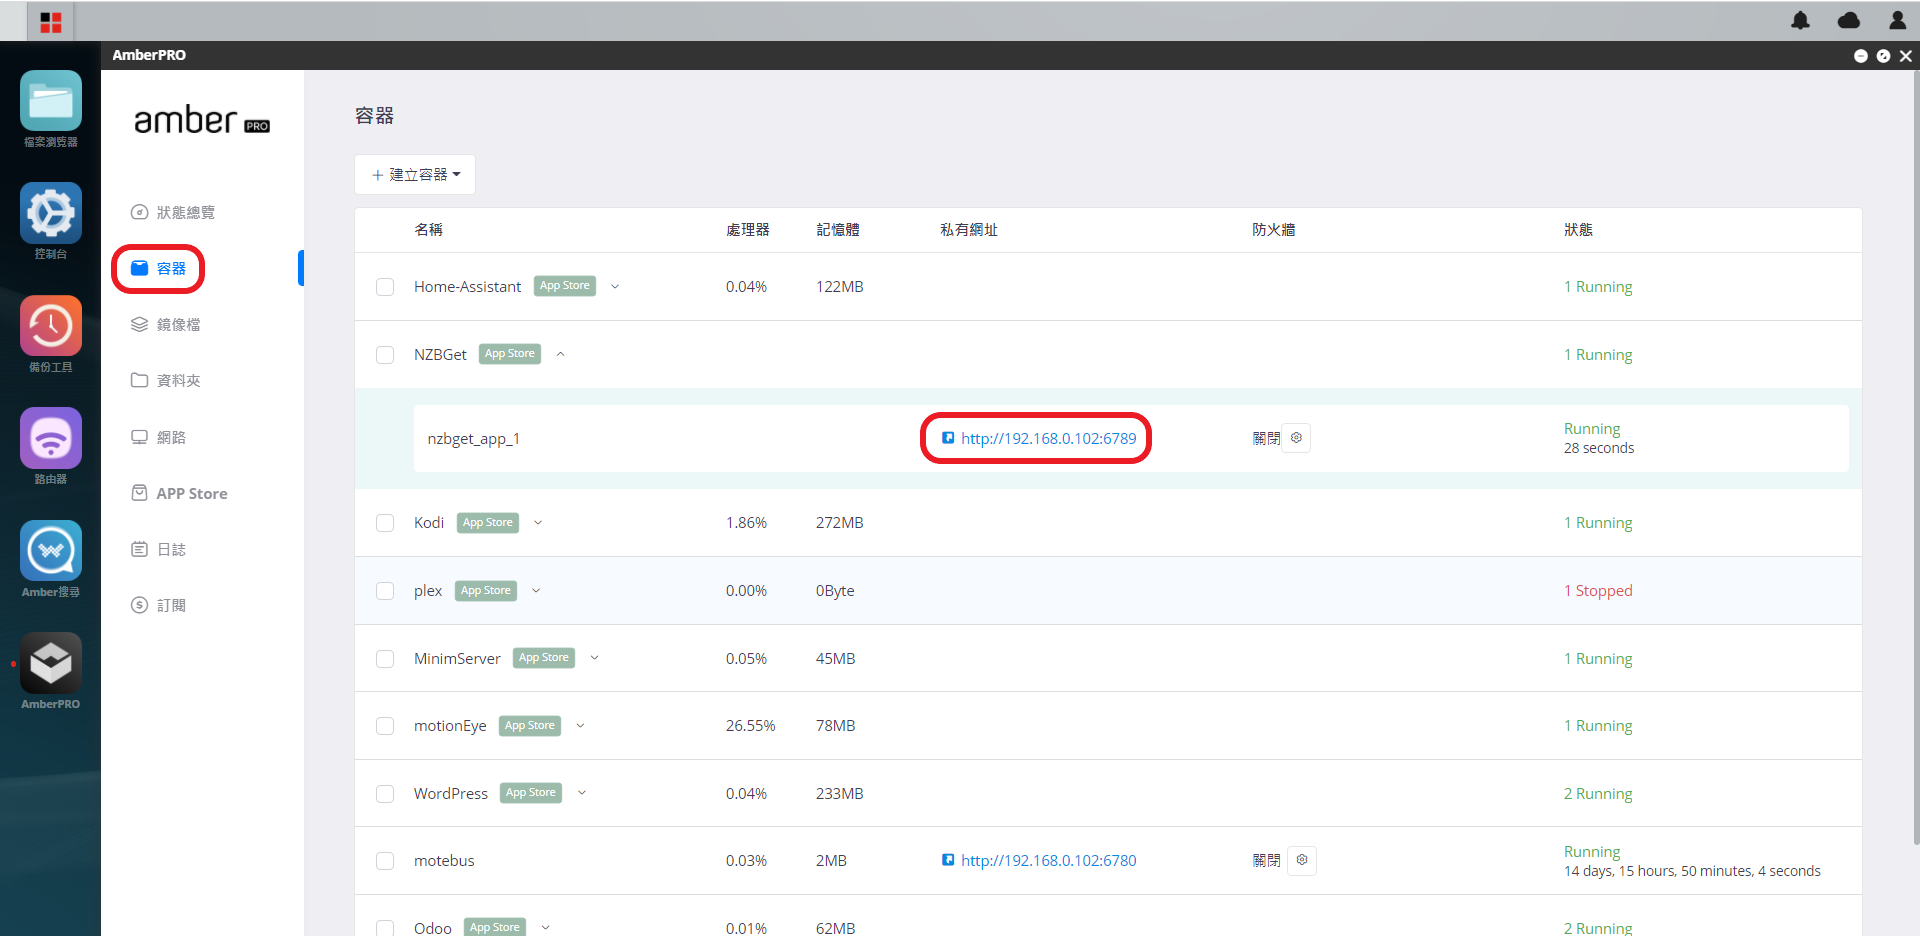Click external link icon beside port 6789 address
Viewport: 1920px width, 936px height.
(948, 438)
